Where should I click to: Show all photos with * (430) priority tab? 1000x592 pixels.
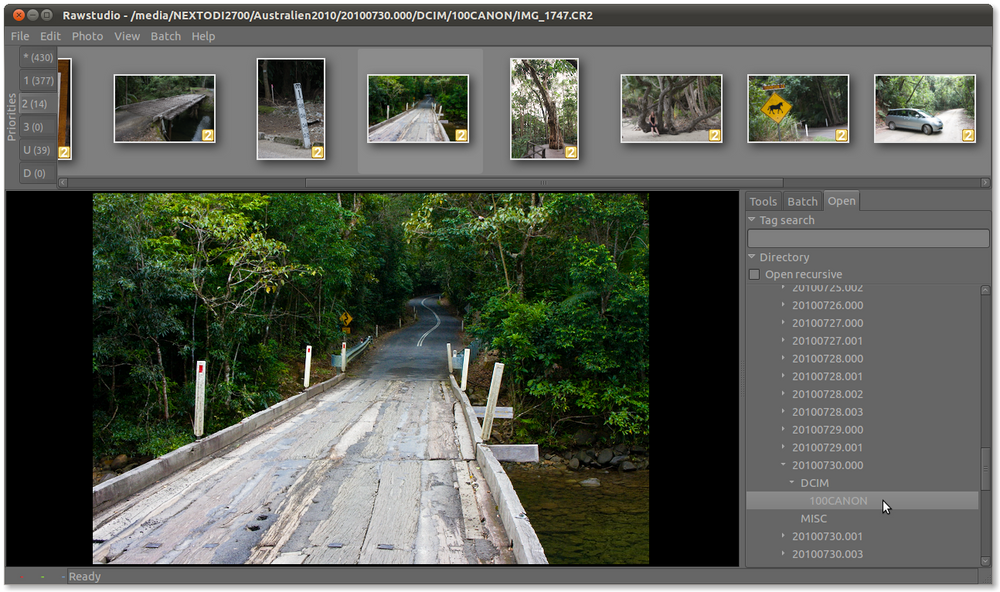tap(38, 57)
